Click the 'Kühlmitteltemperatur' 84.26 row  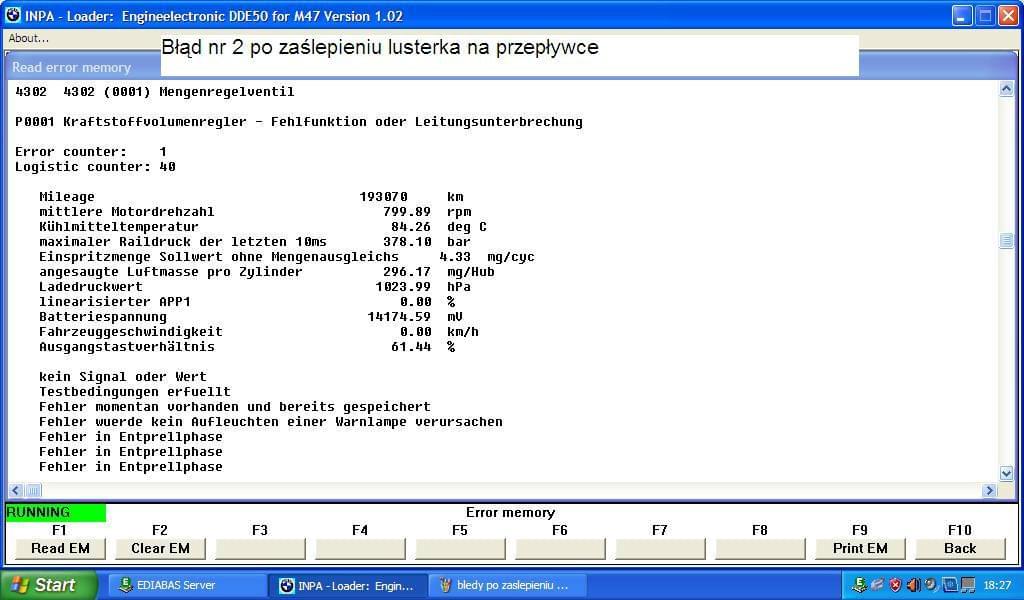point(263,227)
